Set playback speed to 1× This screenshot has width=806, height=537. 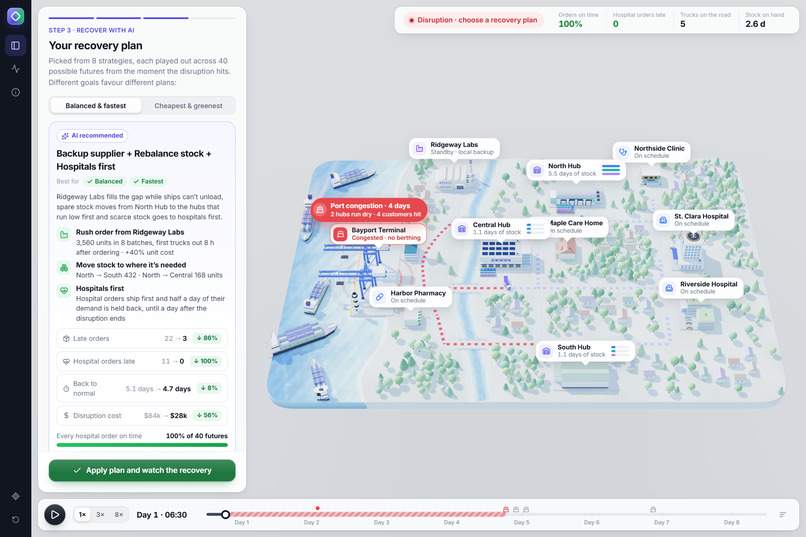[82, 514]
